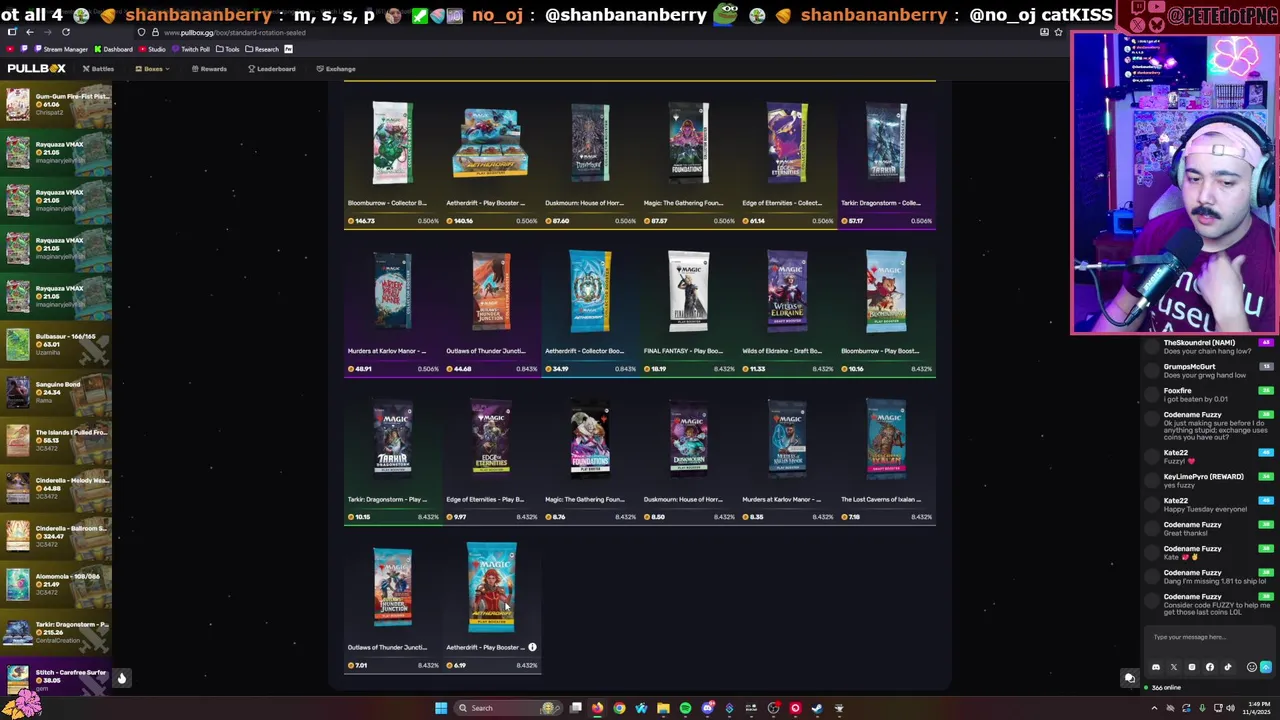
Task: Toggle the chat panel with bubble icon
Action: click(x=1129, y=678)
